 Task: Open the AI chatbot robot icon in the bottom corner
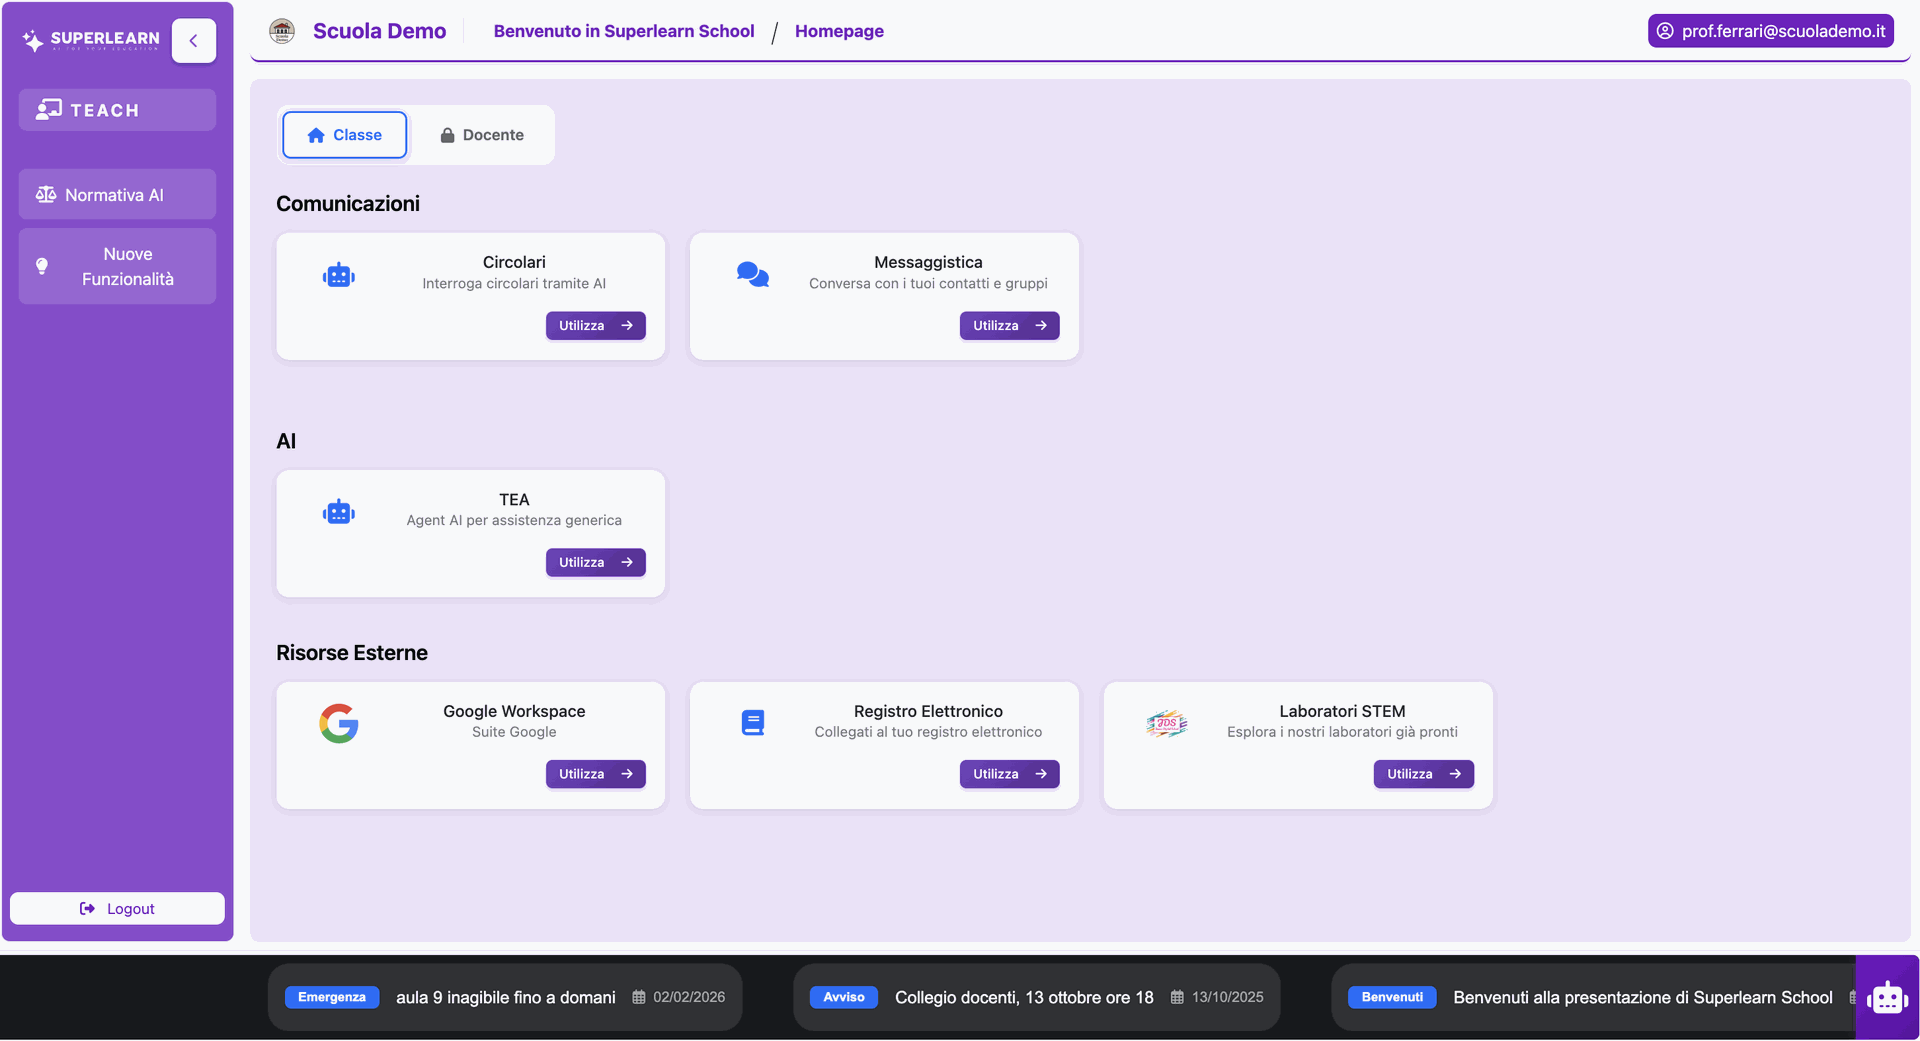coord(1887,997)
